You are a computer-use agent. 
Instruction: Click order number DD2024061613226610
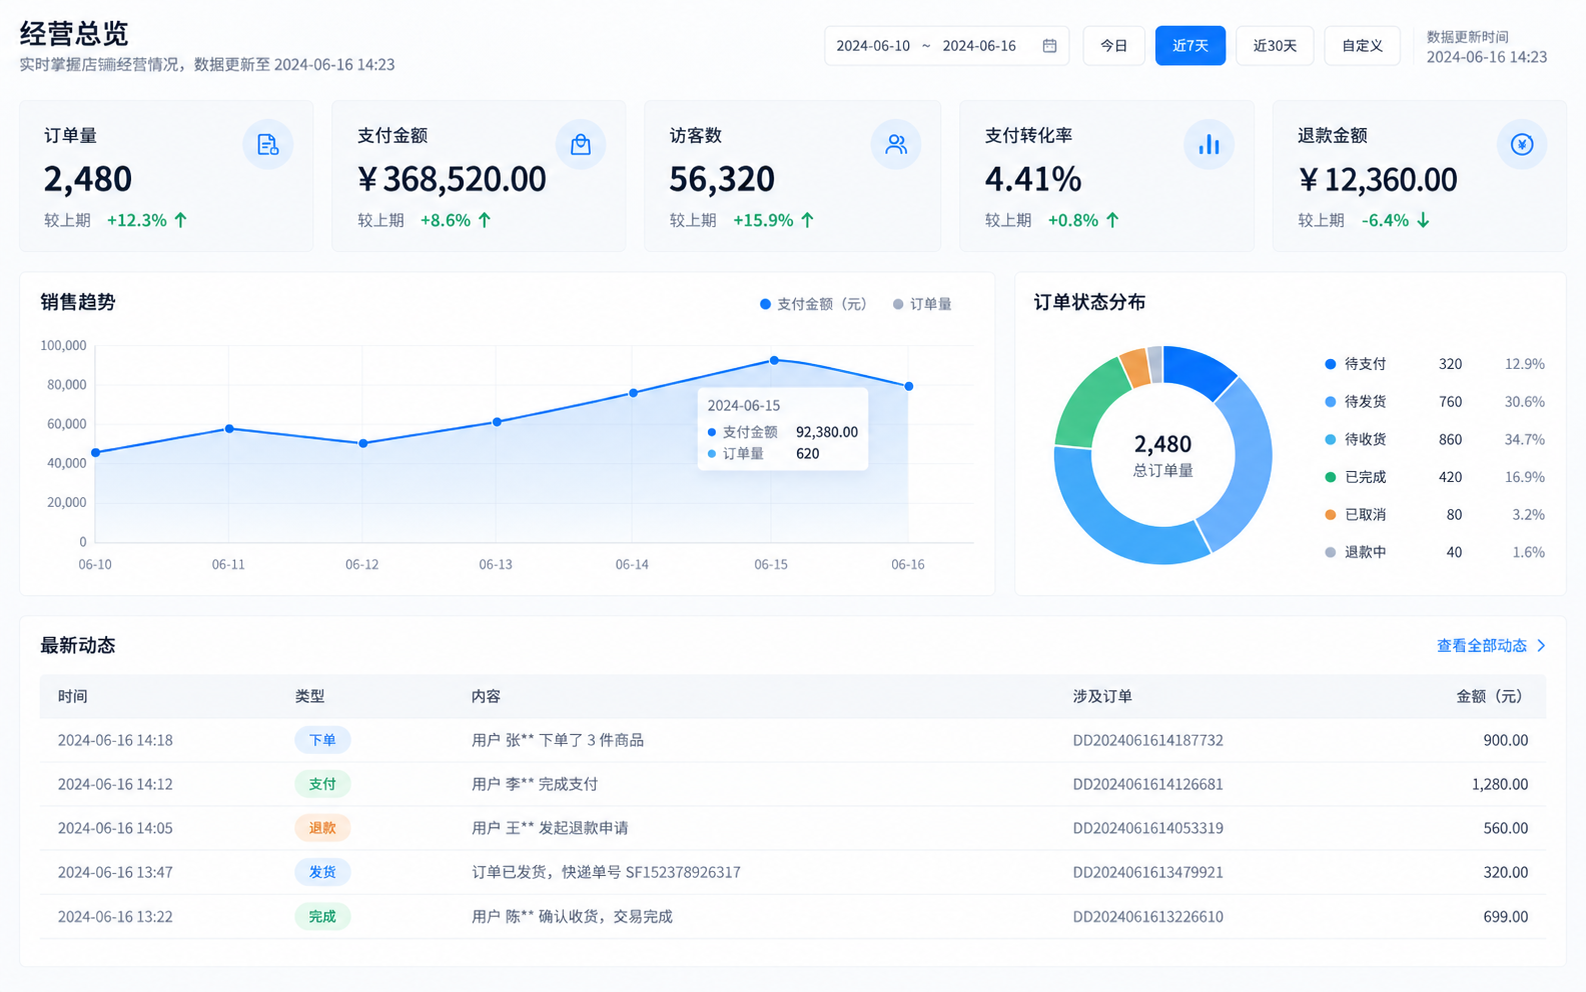pyautogui.click(x=1148, y=917)
